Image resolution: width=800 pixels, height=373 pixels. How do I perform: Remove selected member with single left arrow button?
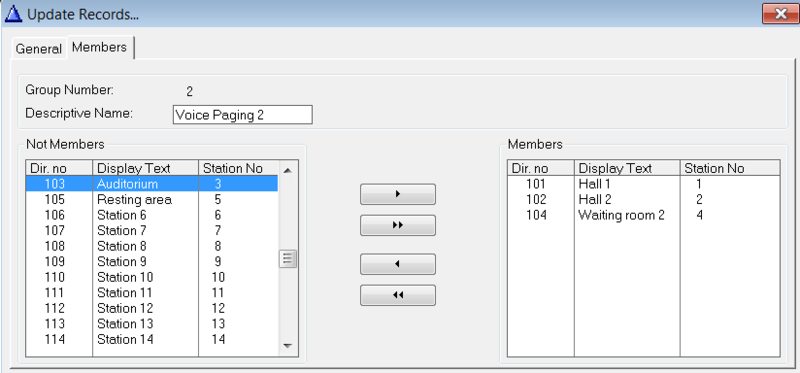tap(398, 264)
